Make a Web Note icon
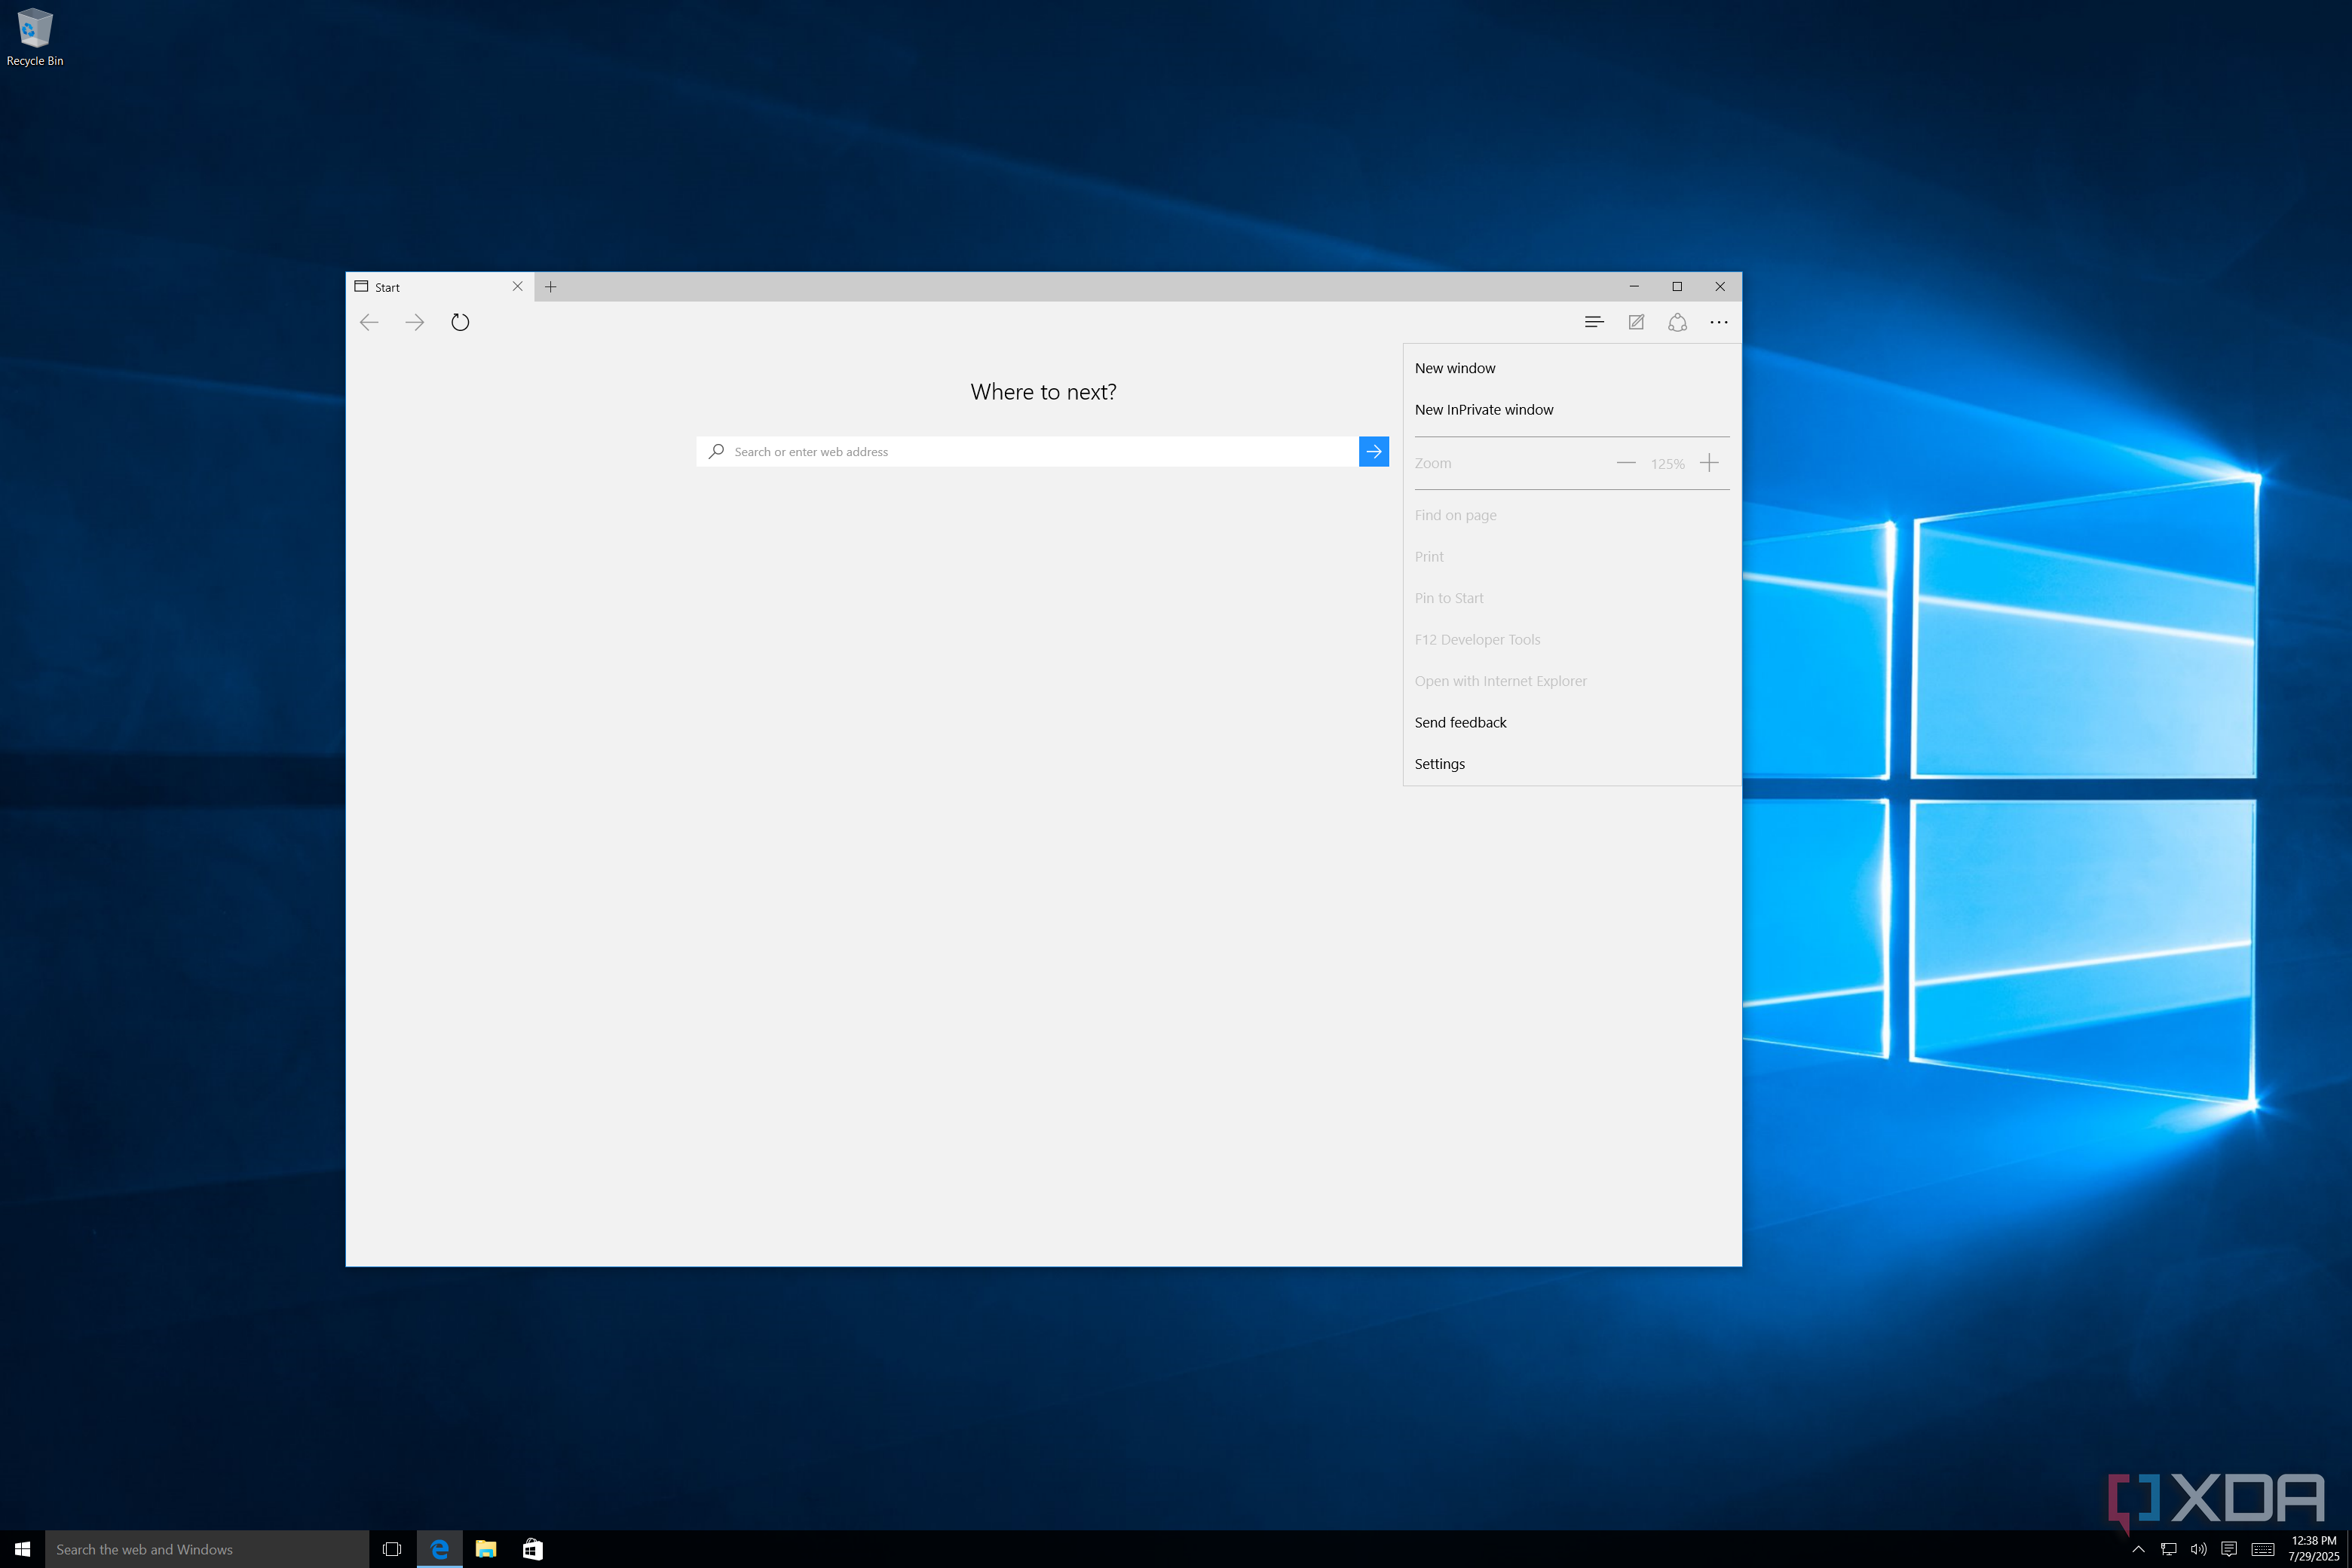This screenshot has height=1568, width=2352. [x=1636, y=322]
